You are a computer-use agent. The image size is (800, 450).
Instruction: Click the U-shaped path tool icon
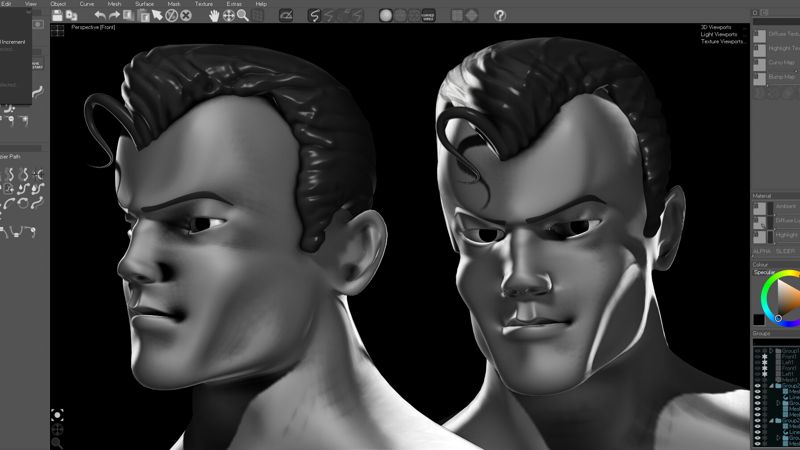click(17, 232)
